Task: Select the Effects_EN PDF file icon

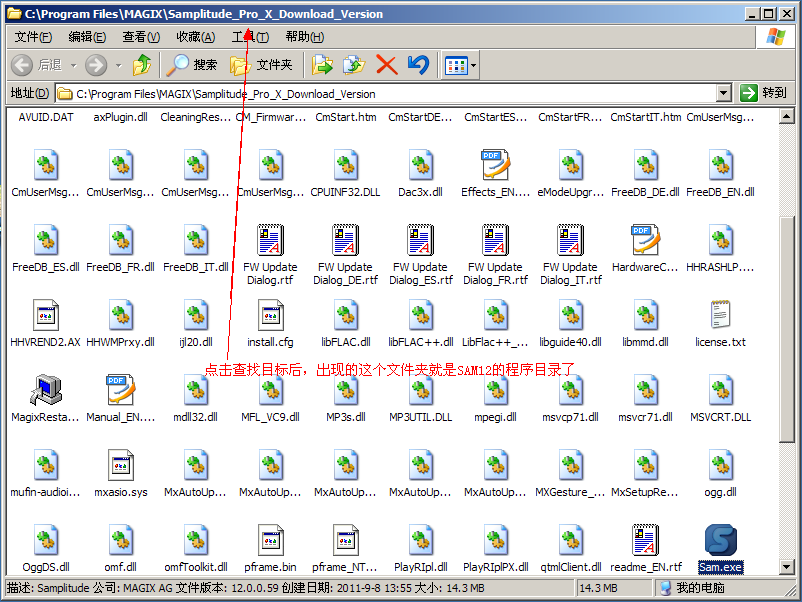Action: pos(495,165)
